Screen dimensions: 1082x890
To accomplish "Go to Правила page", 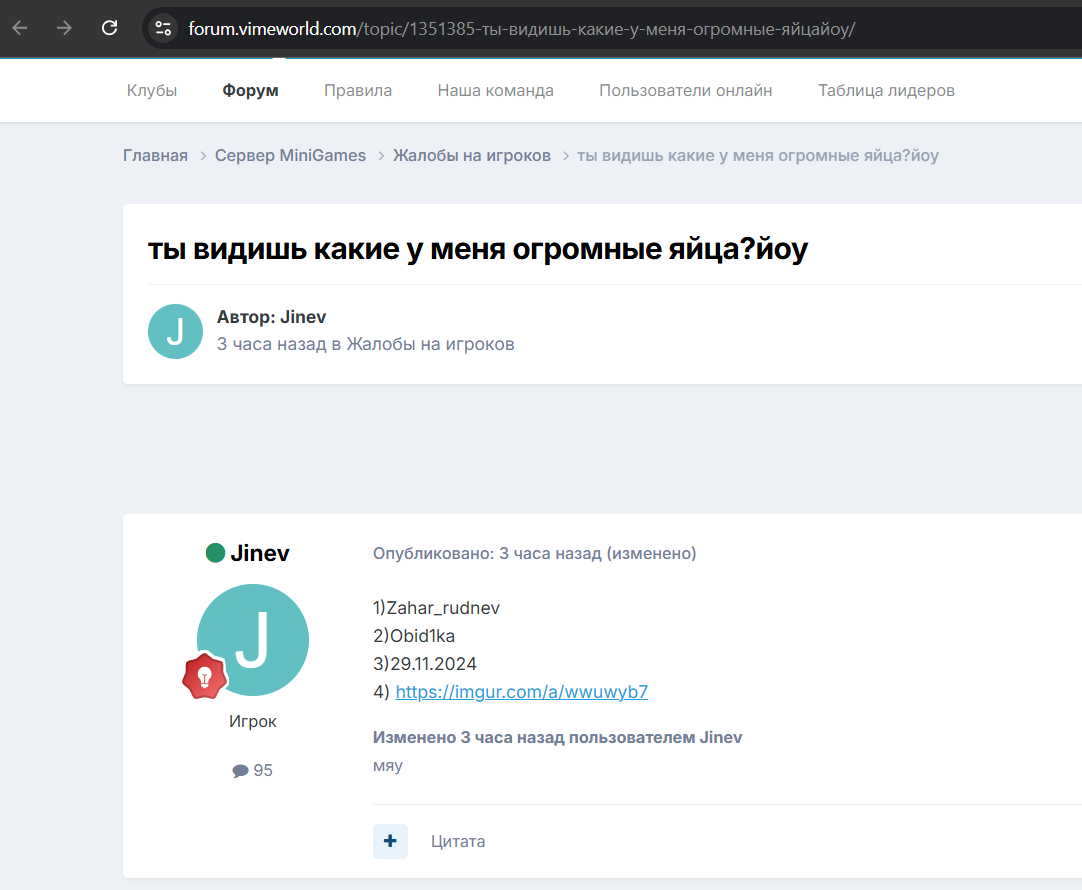I will (x=358, y=90).
